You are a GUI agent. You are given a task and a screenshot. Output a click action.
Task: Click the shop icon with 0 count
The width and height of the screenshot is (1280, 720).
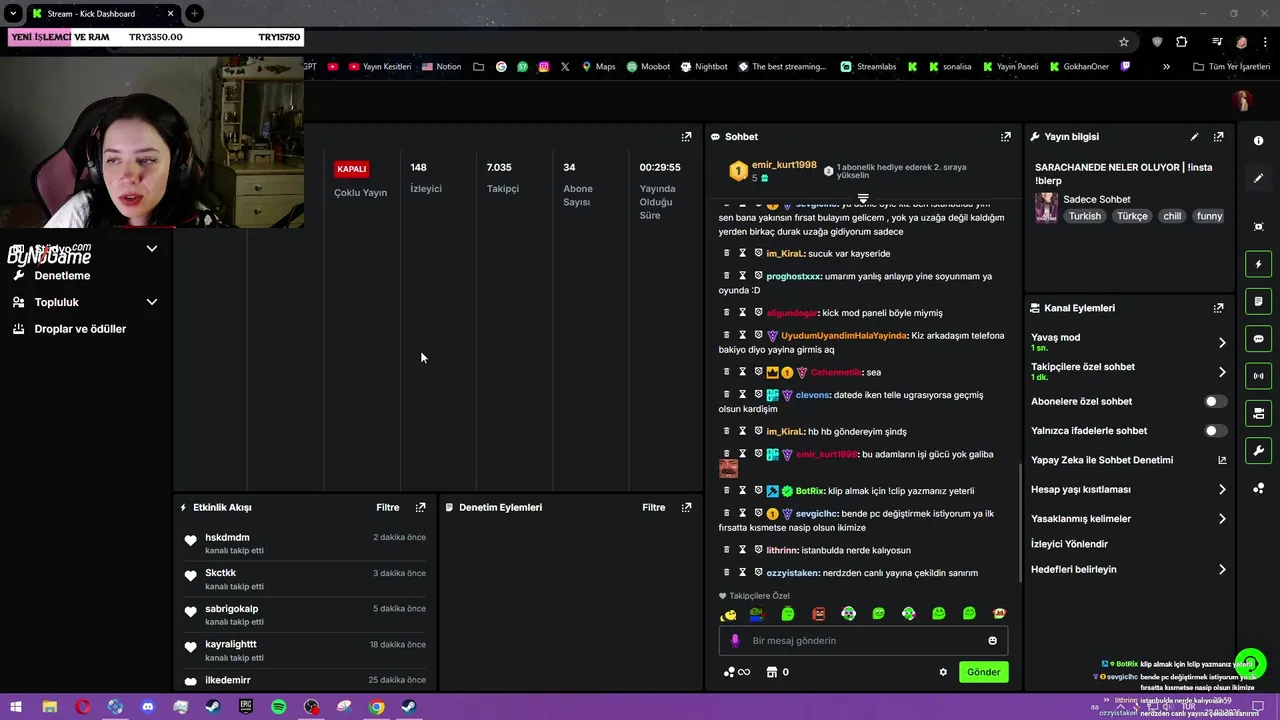tap(777, 672)
